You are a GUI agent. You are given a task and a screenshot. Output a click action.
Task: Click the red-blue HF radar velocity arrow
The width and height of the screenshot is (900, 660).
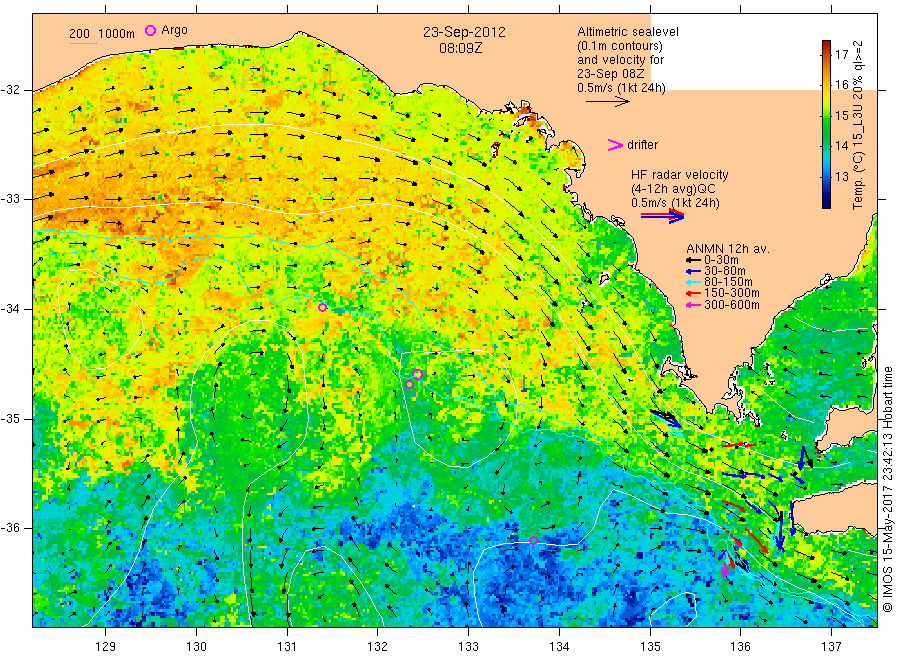[x=662, y=216]
